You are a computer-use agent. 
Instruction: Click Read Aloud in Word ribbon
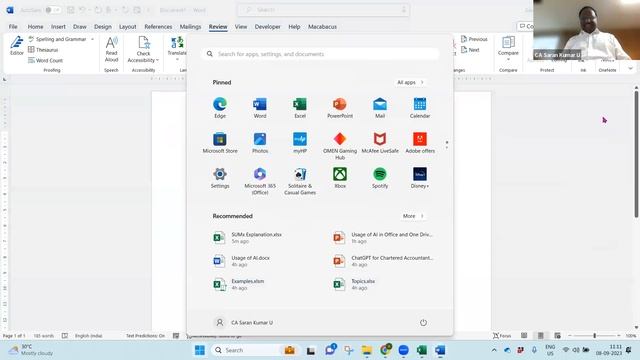tap(111, 49)
